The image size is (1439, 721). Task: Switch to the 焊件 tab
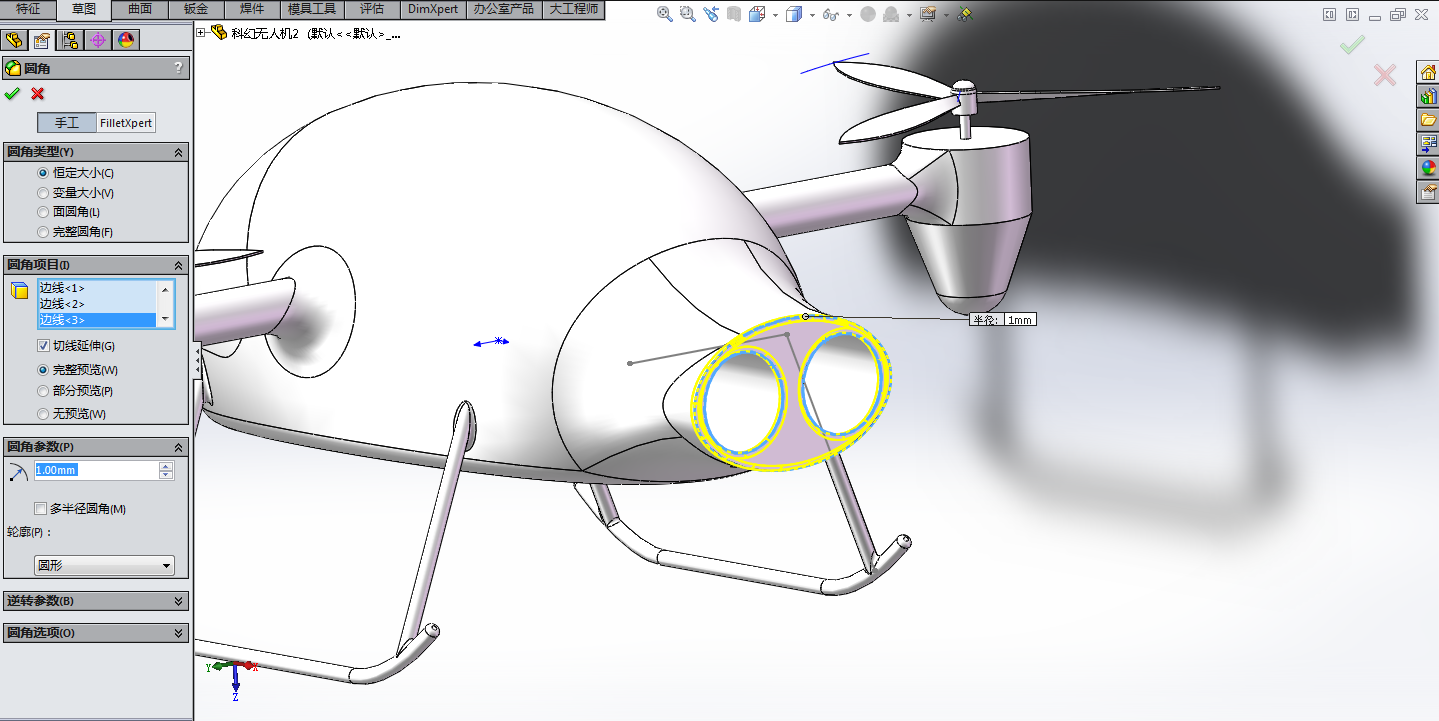click(x=252, y=9)
